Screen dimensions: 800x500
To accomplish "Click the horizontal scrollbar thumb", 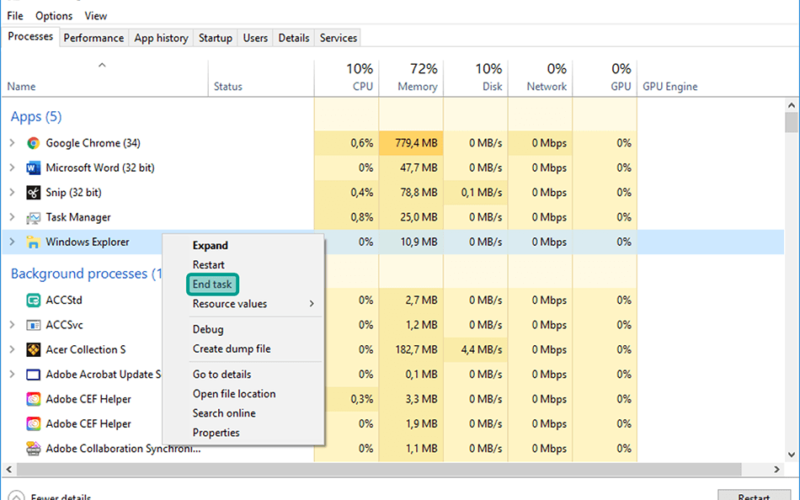I will pyautogui.click(x=379, y=469).
